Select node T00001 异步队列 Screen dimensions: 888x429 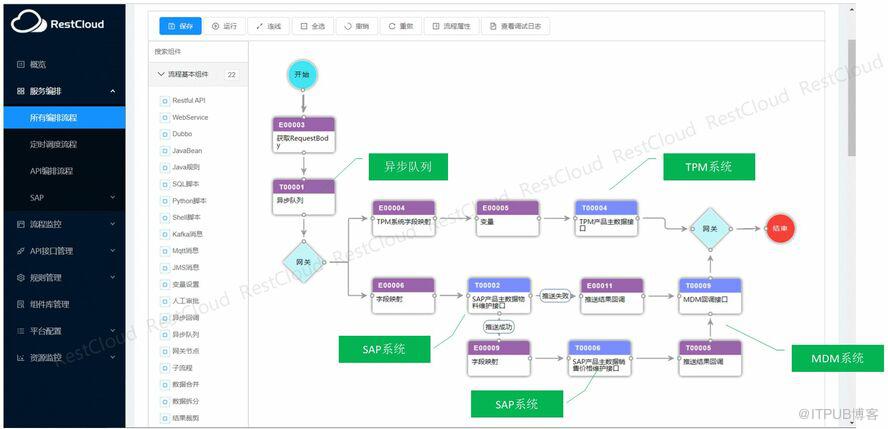[304, 197]
